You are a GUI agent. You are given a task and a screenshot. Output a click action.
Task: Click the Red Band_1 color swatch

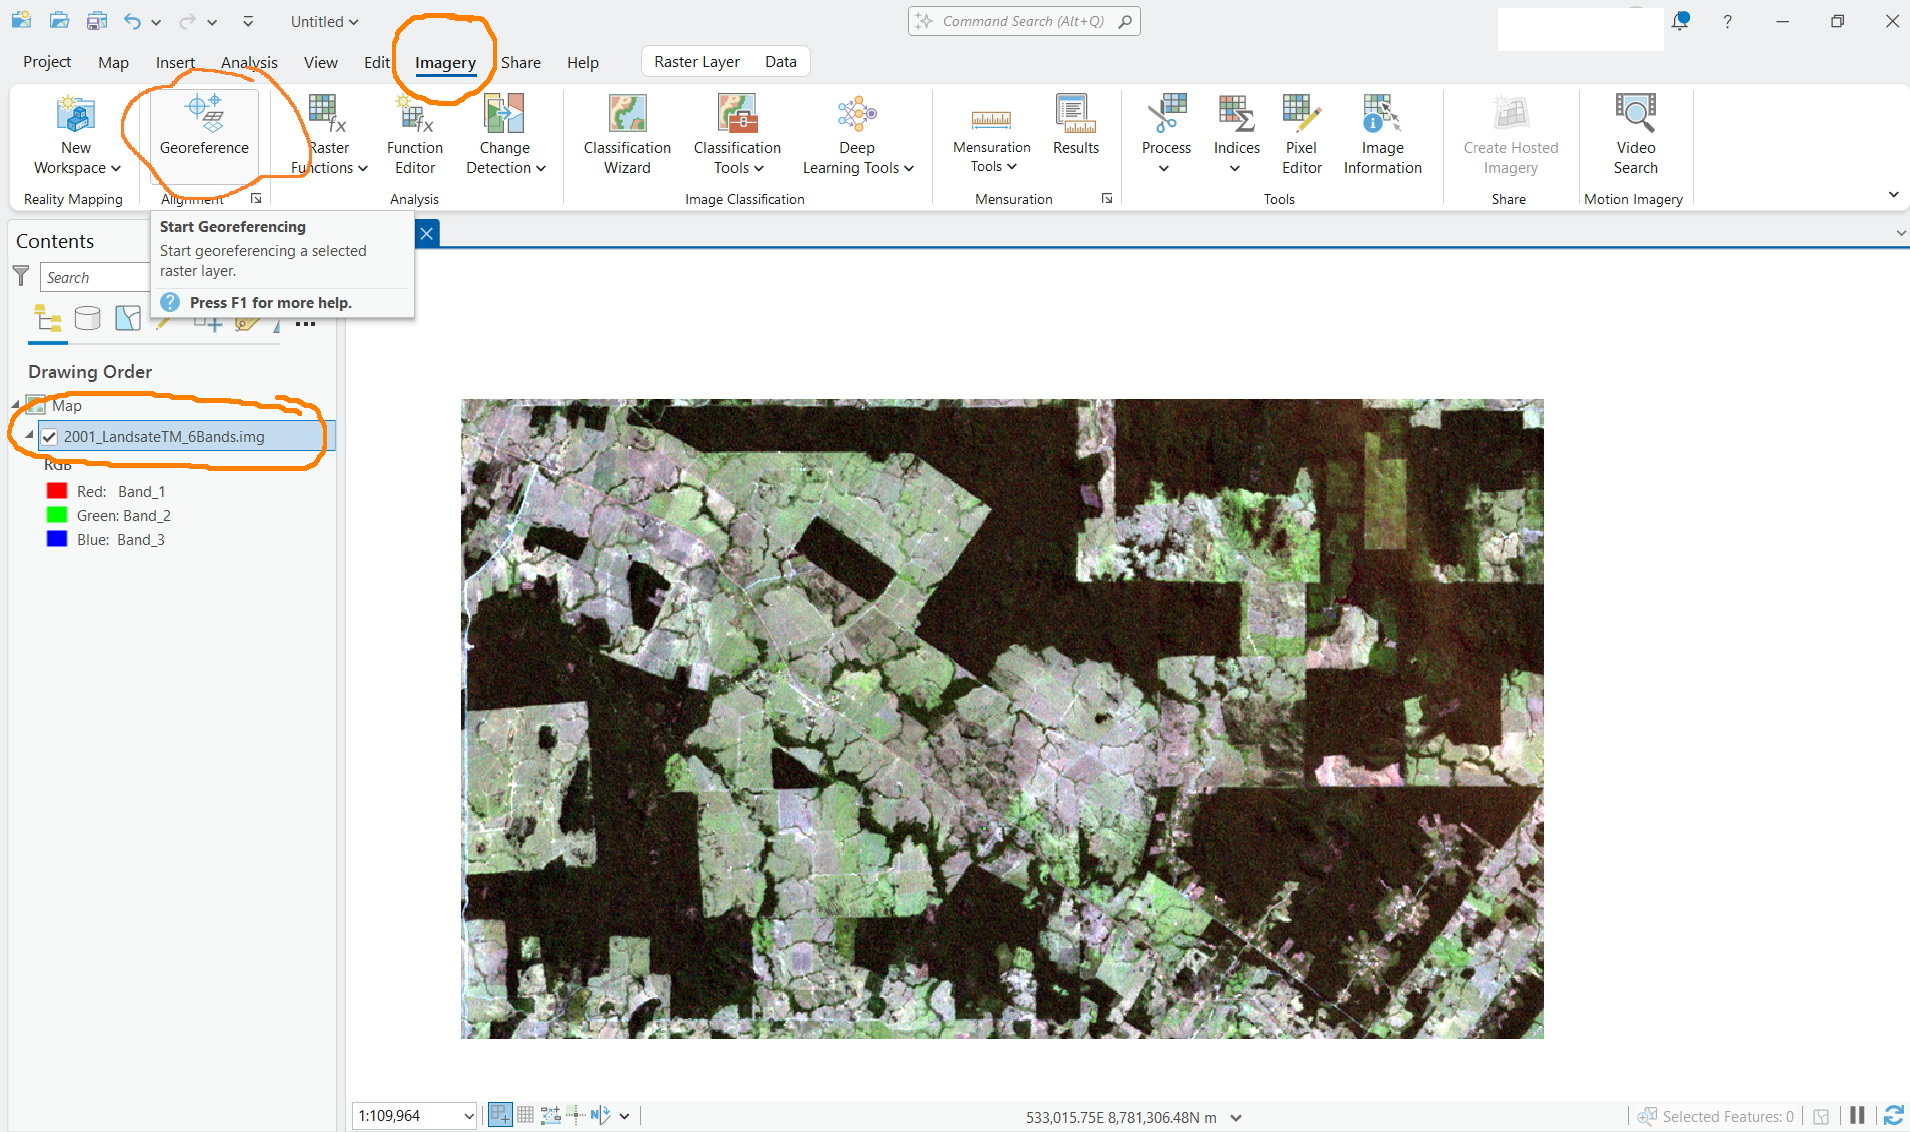(57, 490)
